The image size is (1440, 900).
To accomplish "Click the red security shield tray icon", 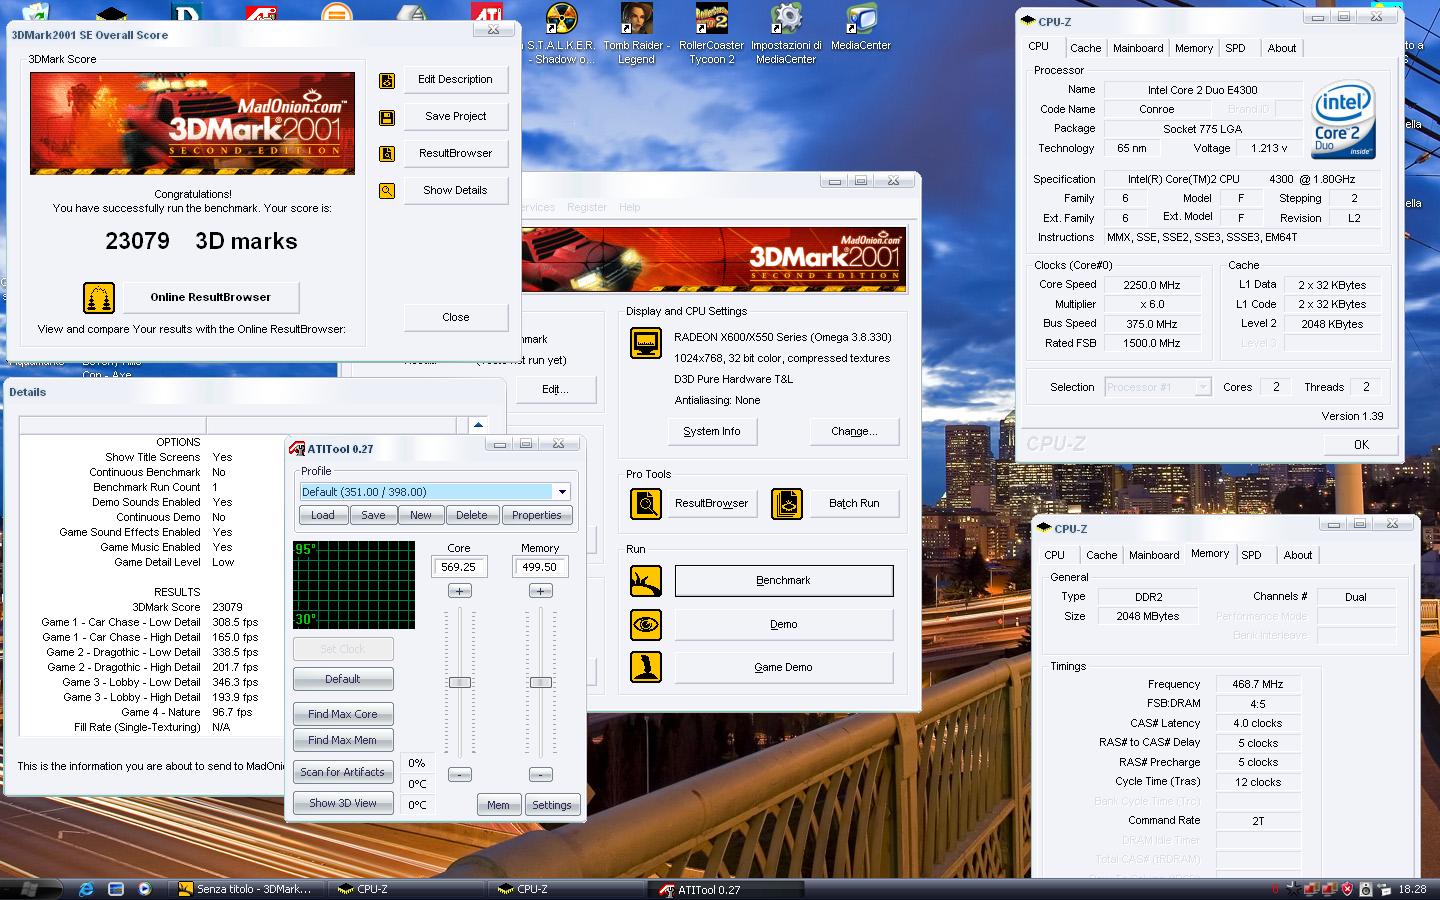I will [1347, 889].
